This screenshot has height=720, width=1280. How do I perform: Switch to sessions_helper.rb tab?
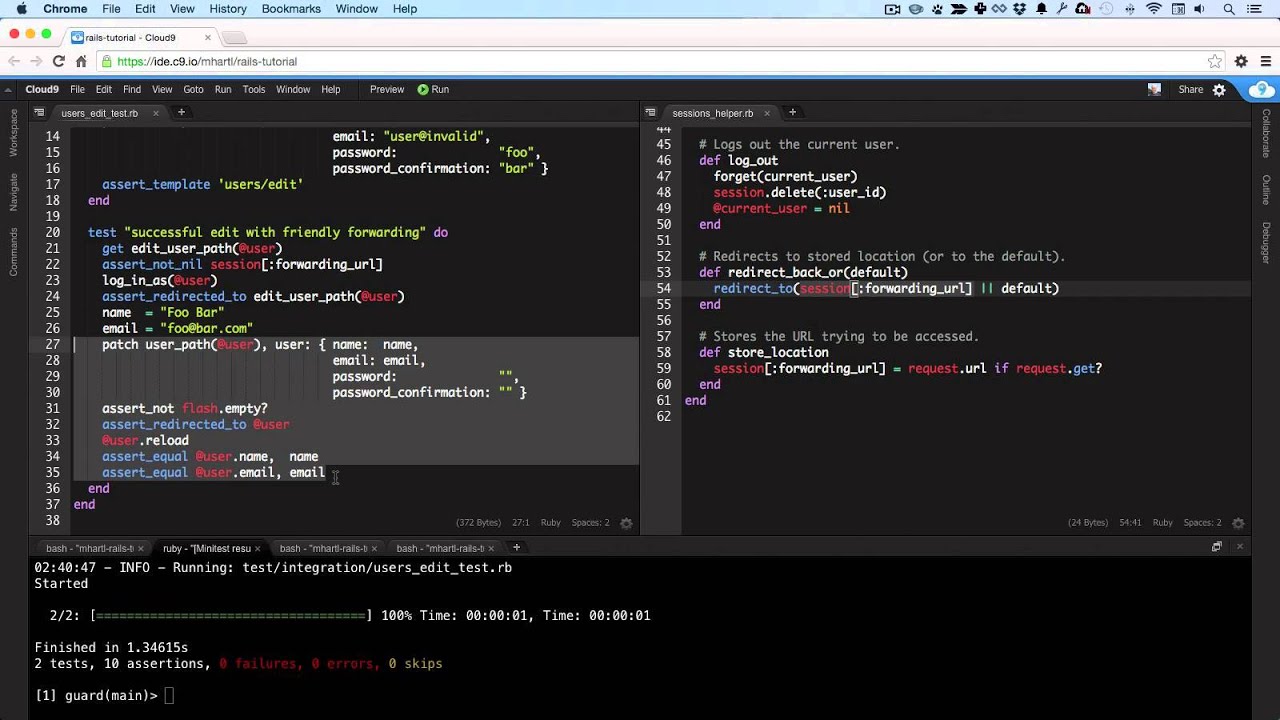[x=712, y=113]
